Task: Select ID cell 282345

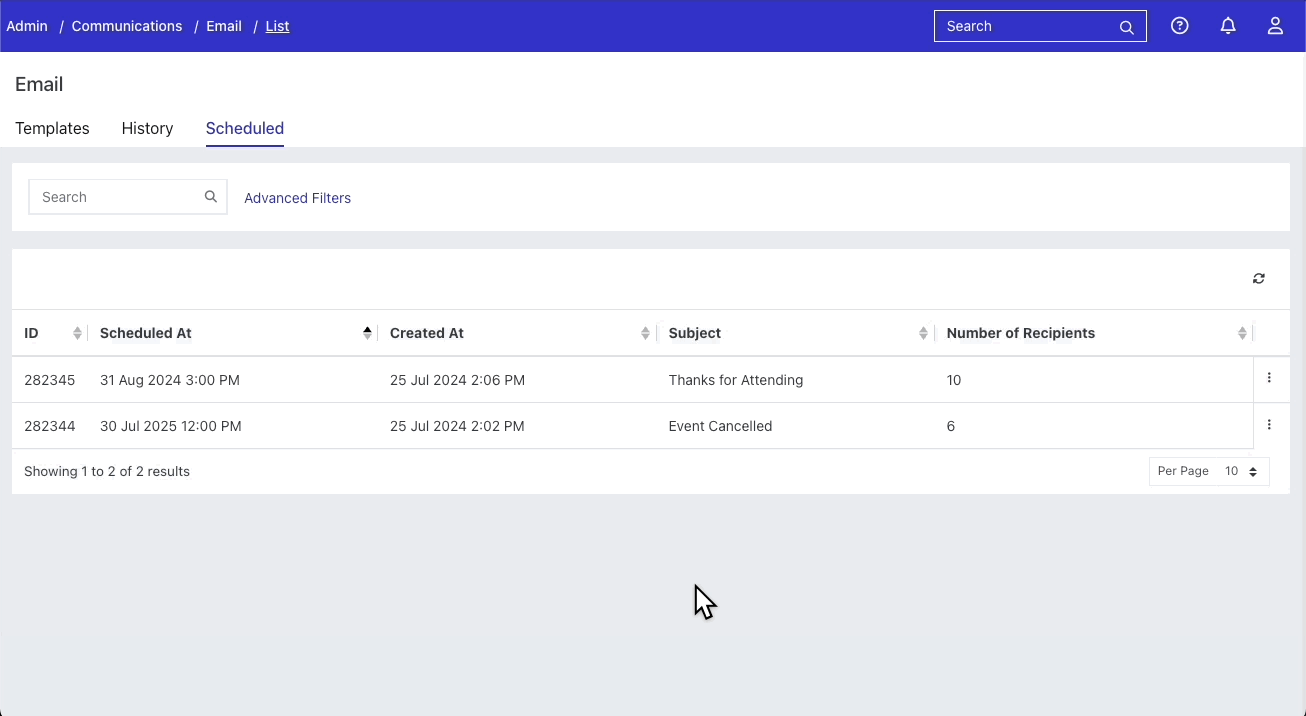Action: click(x=50, y=380)
